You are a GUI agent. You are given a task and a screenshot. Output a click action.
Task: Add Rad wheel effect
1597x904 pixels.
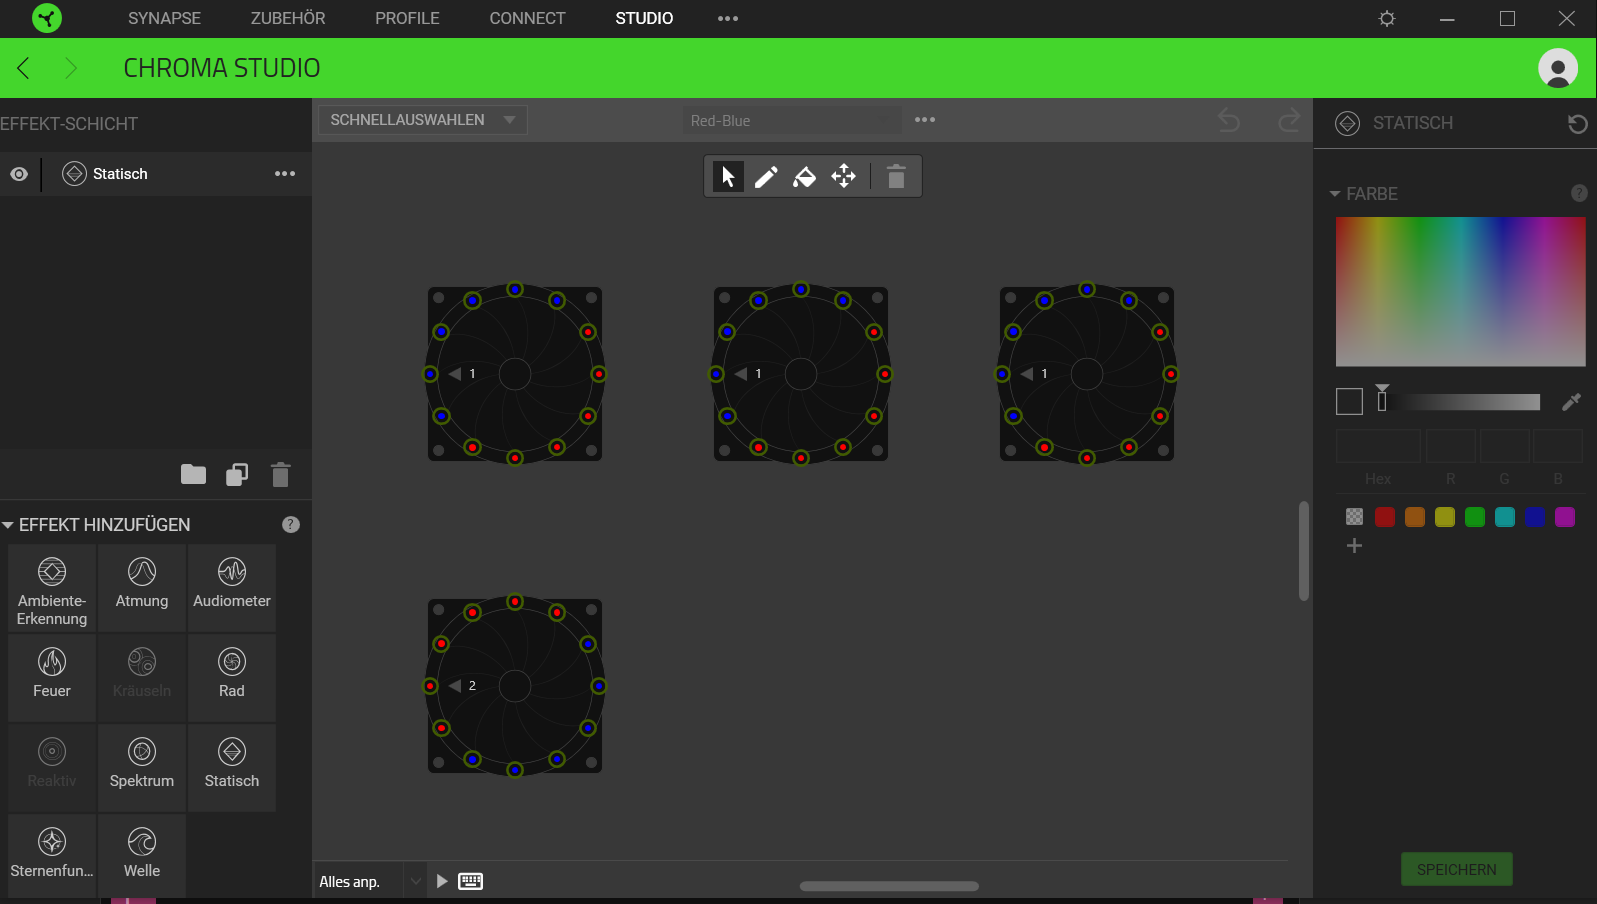click(232, 678)
